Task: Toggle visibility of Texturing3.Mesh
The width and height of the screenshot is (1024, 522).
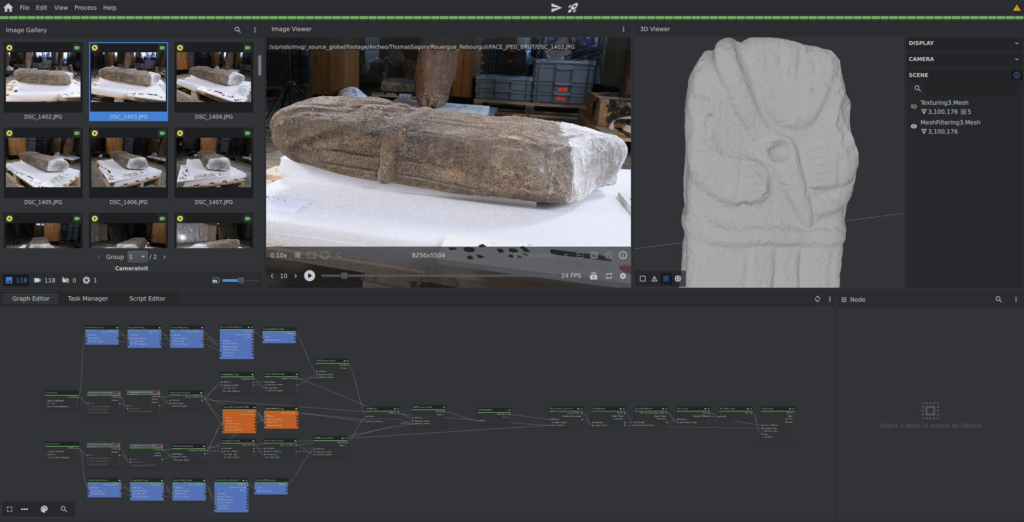Action: coord(914,106)
